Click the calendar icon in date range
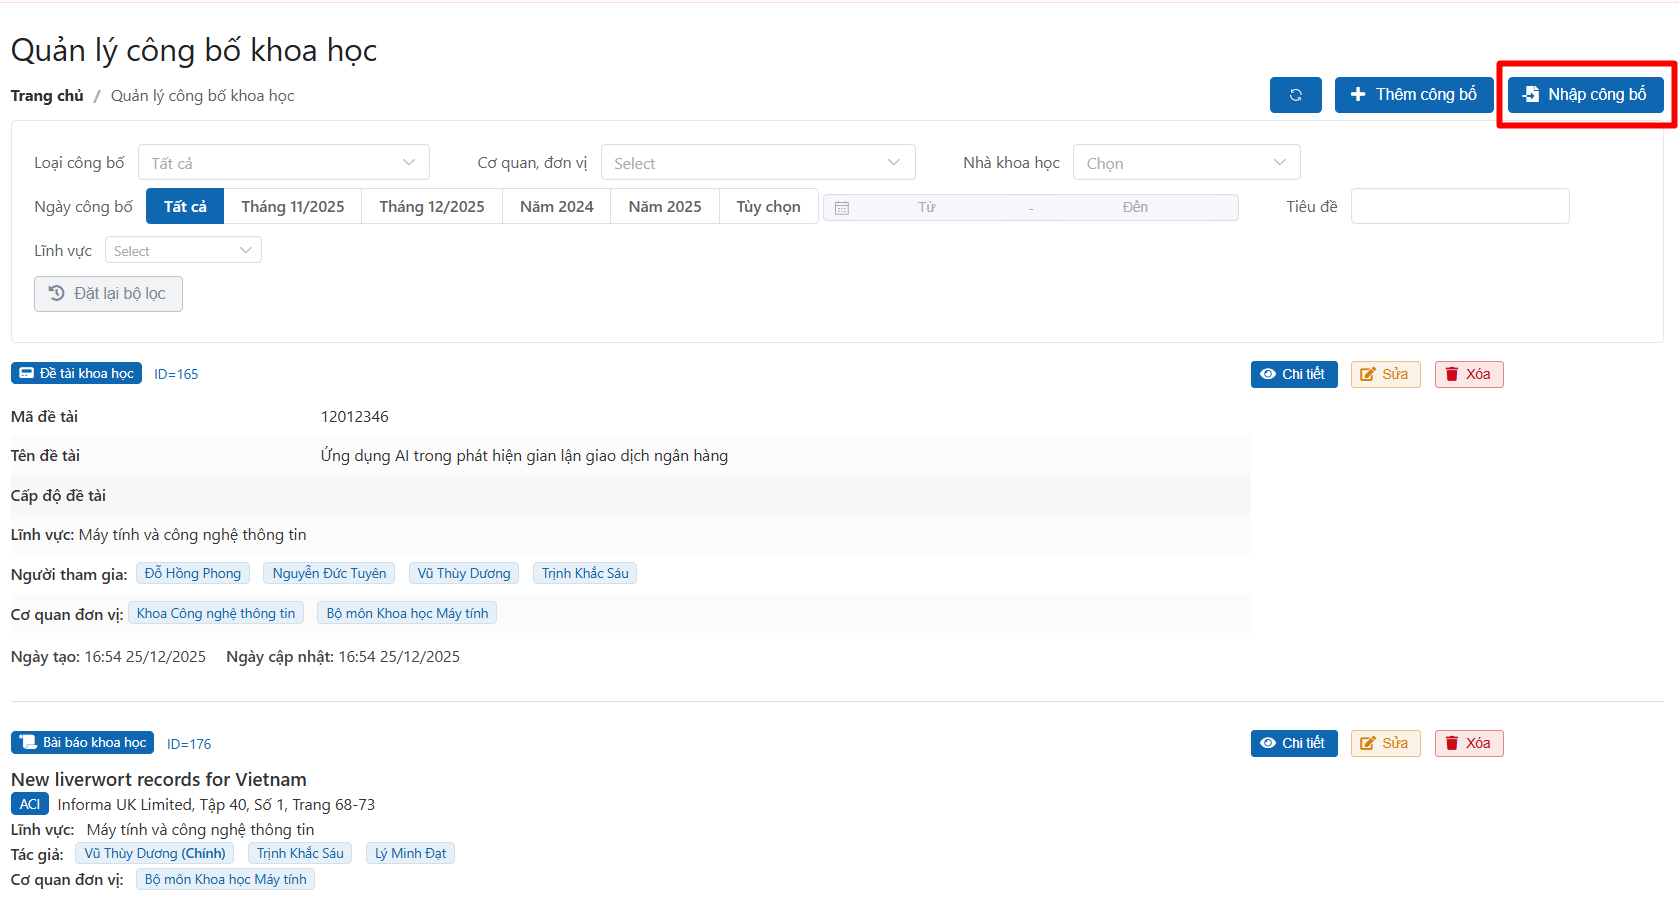Viewport: 1679px width, 906px height. click(842, 208)
